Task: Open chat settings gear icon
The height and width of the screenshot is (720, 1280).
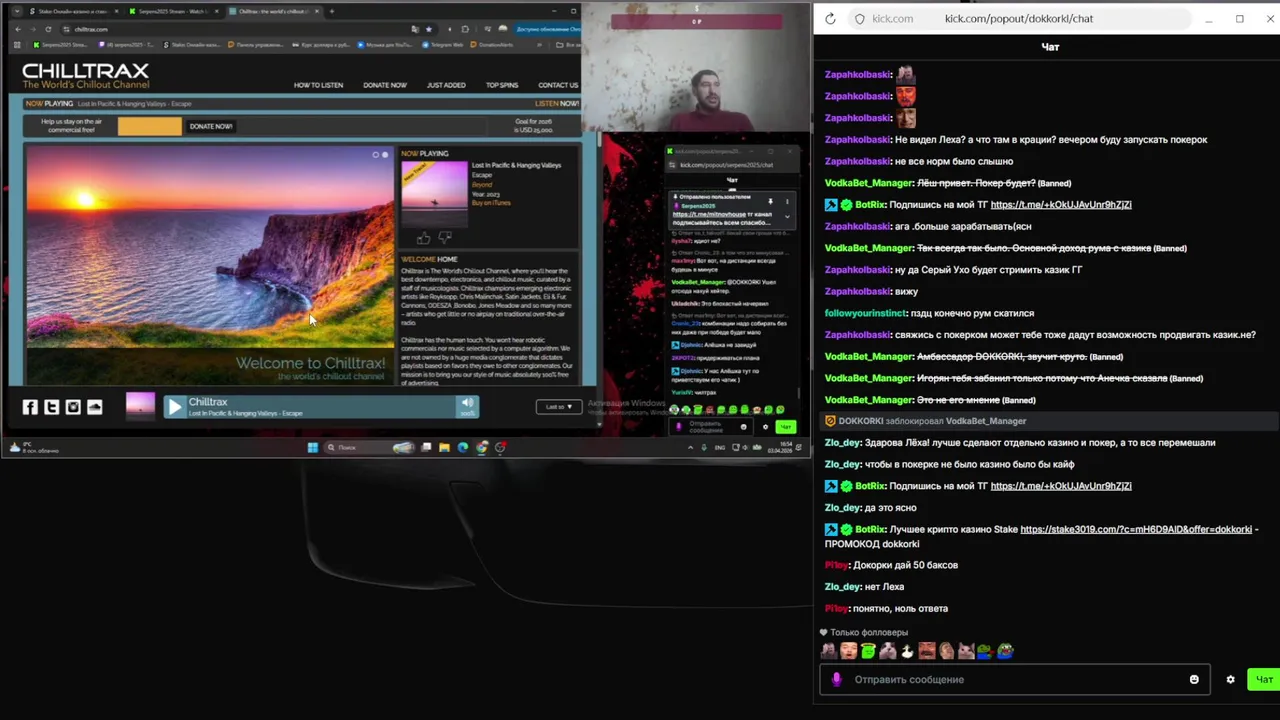Action: tap(1230, 679)
